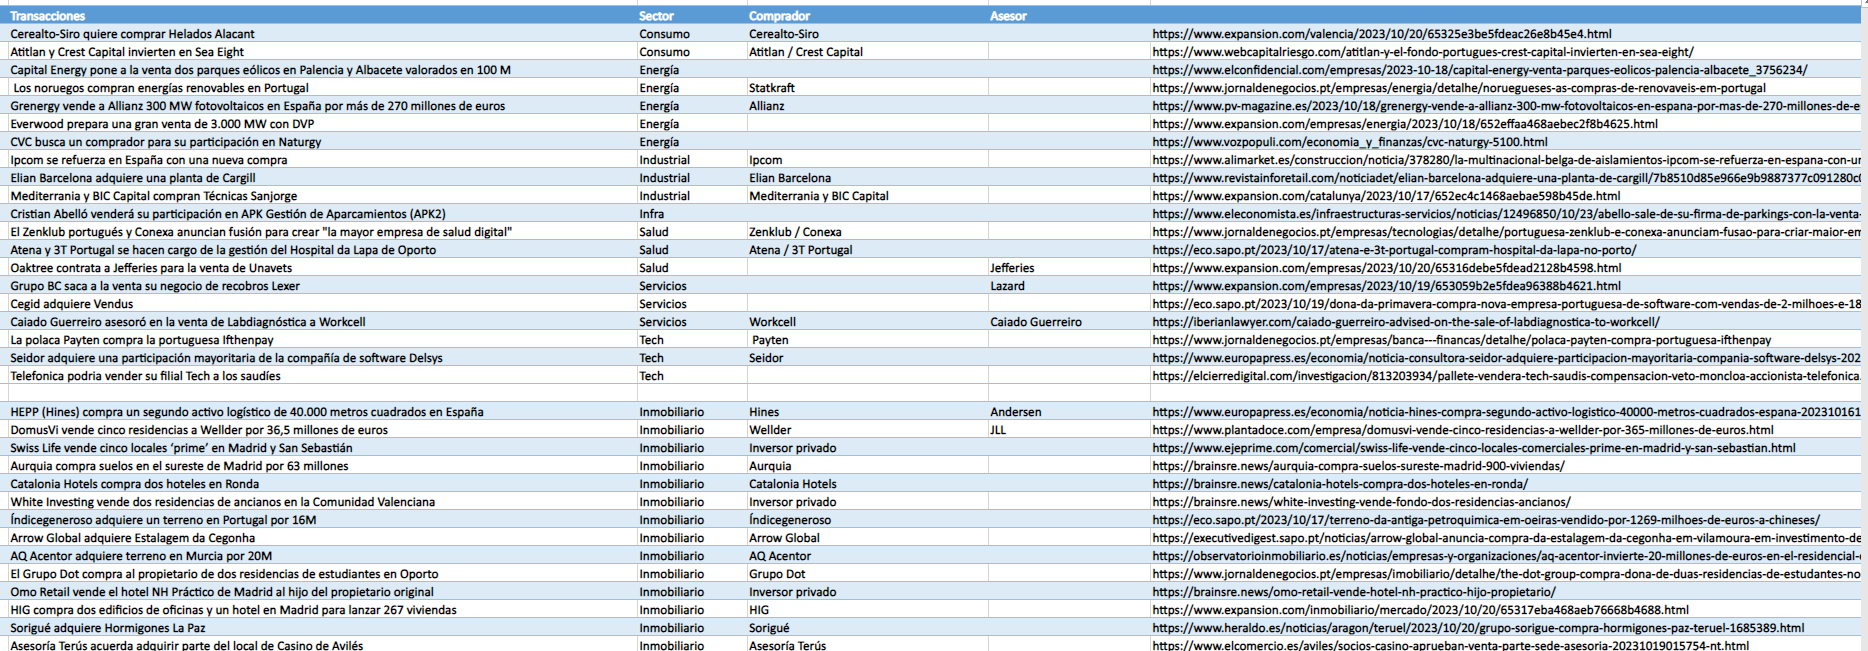Open the pv-magazine.es Grenergy Allianz link

click(1506, 106)
